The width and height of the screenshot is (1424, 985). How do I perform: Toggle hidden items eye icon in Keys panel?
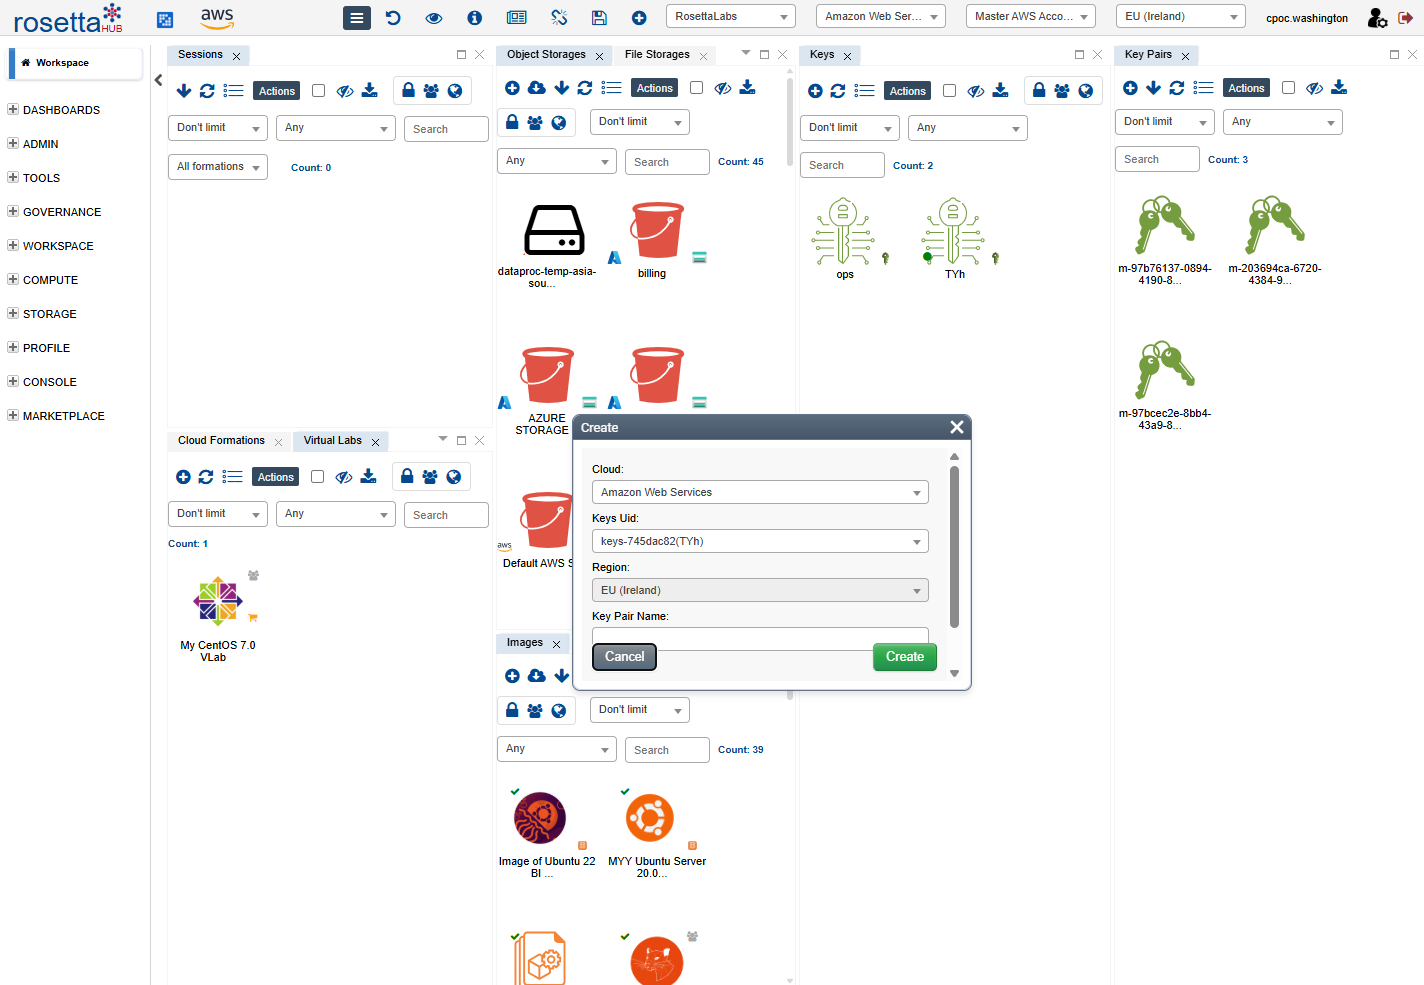click(x=976, y=91)
